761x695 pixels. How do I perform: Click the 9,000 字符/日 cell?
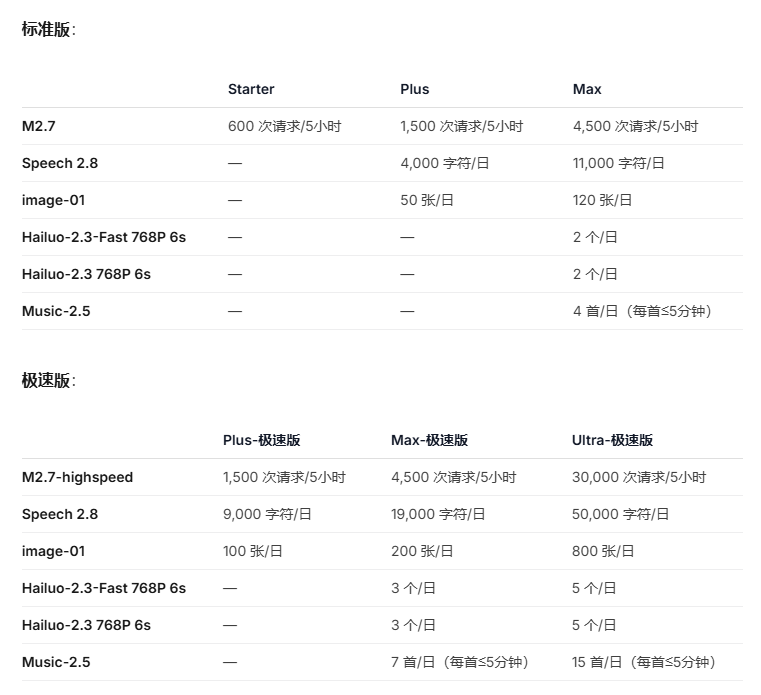pos(267,515)
